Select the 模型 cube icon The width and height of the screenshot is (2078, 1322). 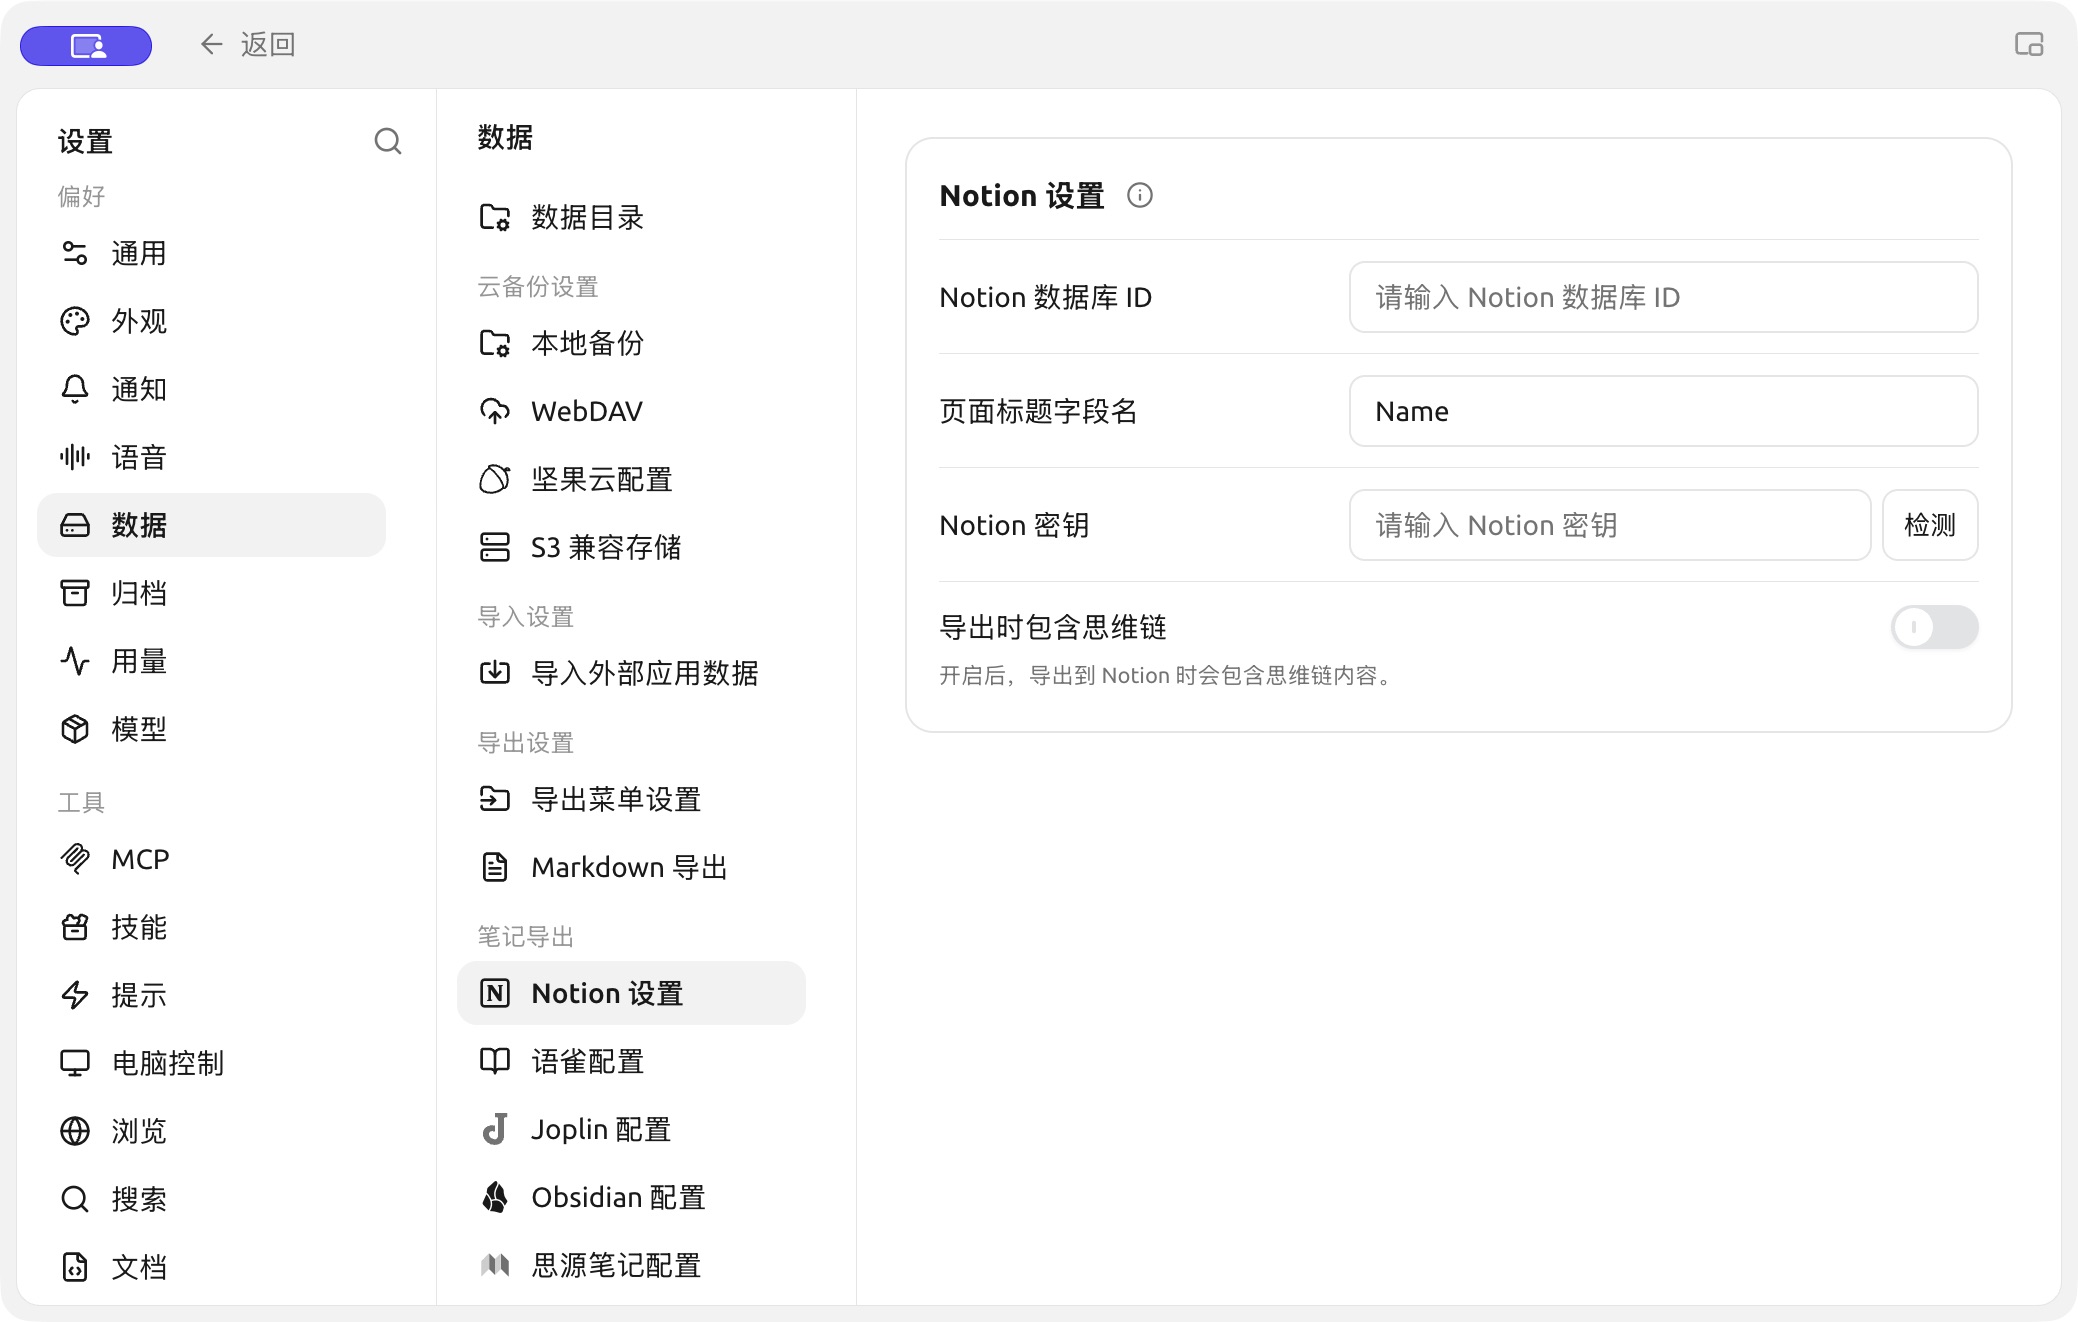pyautogui.click(x=75, y=729)
